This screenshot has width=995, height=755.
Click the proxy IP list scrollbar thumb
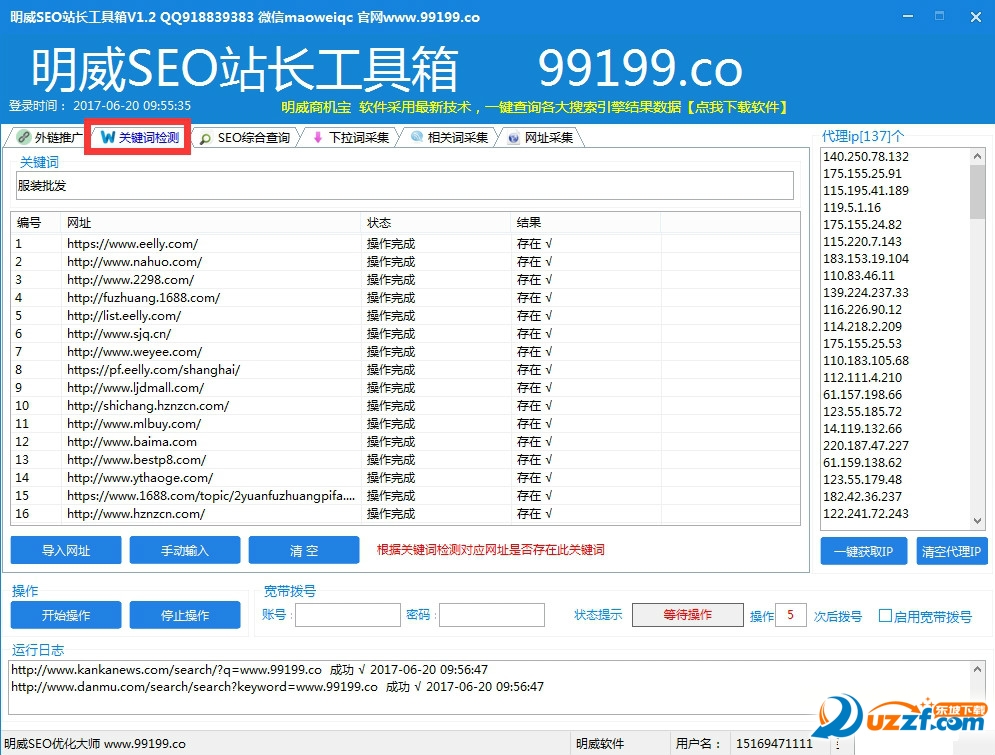coord(977,192)
